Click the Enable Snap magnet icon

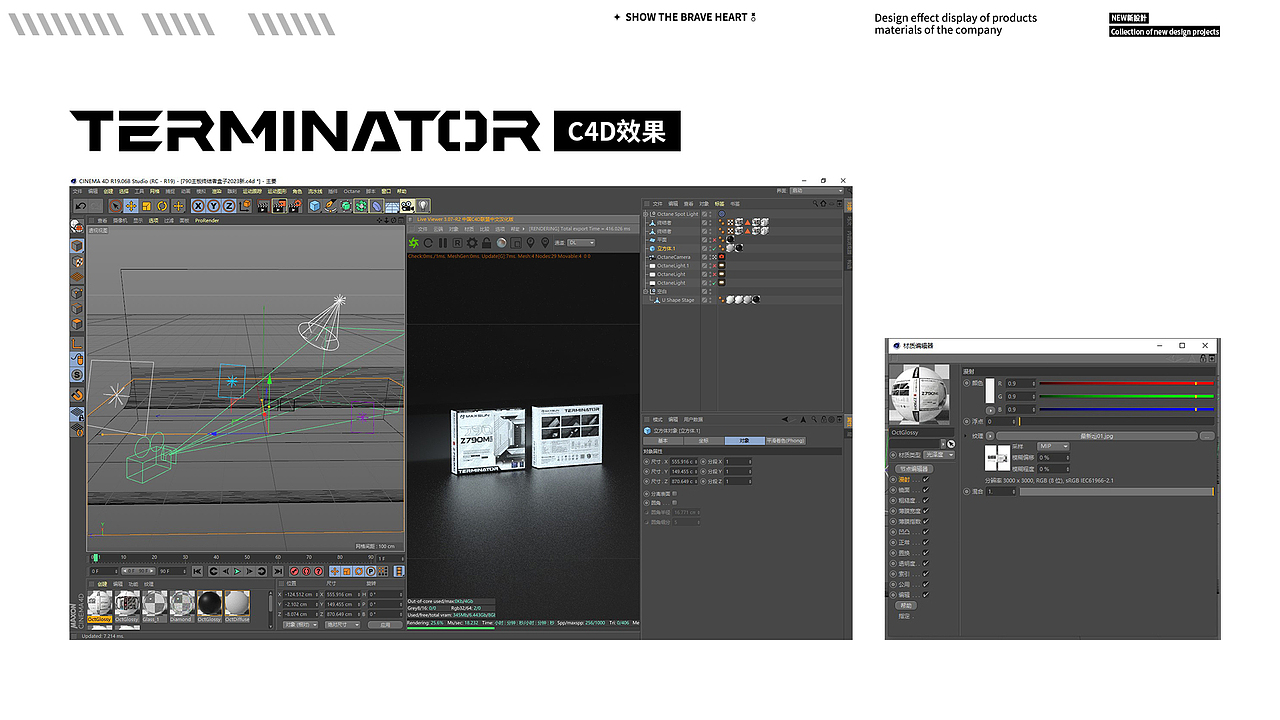coord(76,394)
